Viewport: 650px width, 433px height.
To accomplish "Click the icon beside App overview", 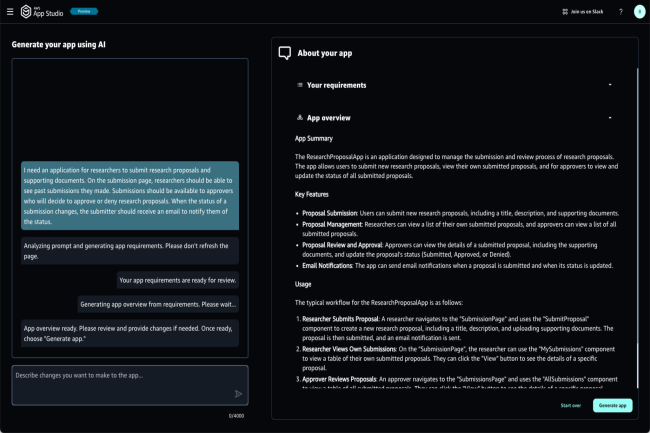I will tap(300, 117).
